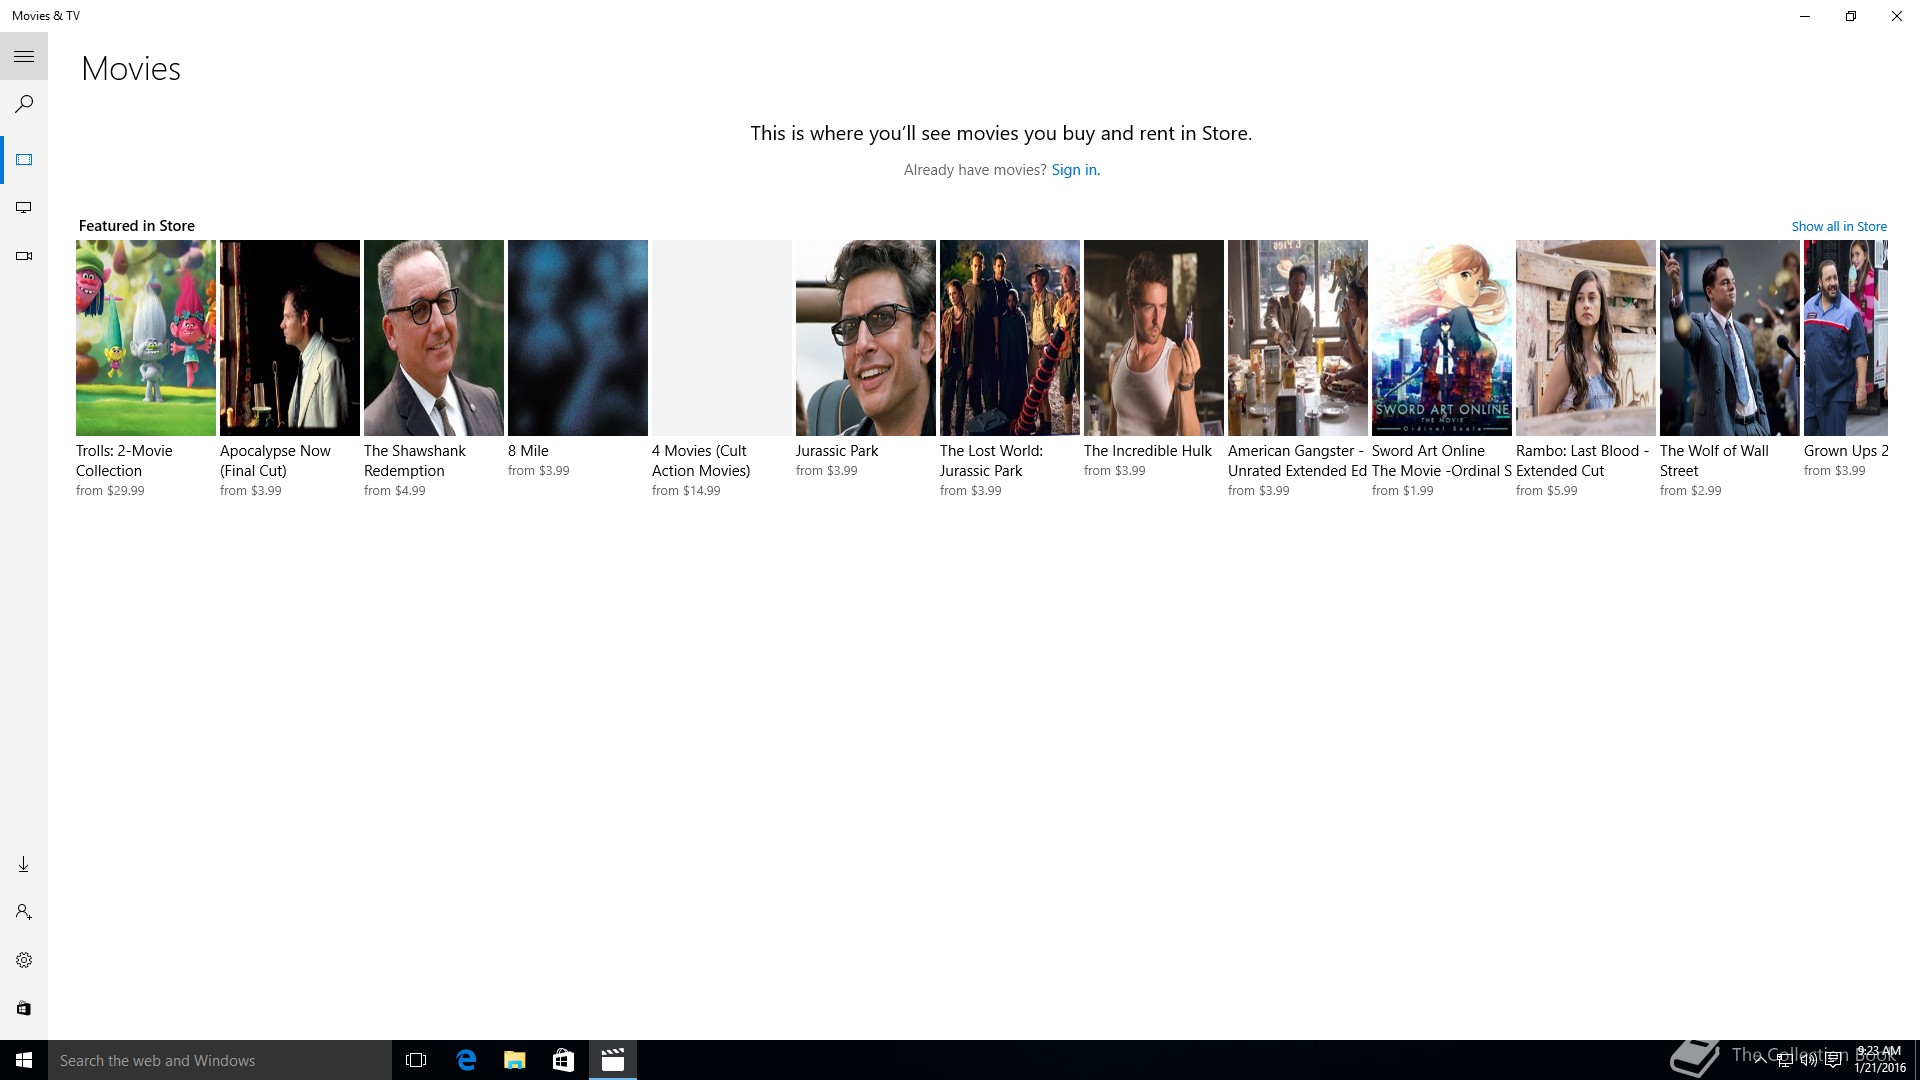Click the '8 Mile' title text
Screen dimensions: 1920x1080
[x=528, y=451]
